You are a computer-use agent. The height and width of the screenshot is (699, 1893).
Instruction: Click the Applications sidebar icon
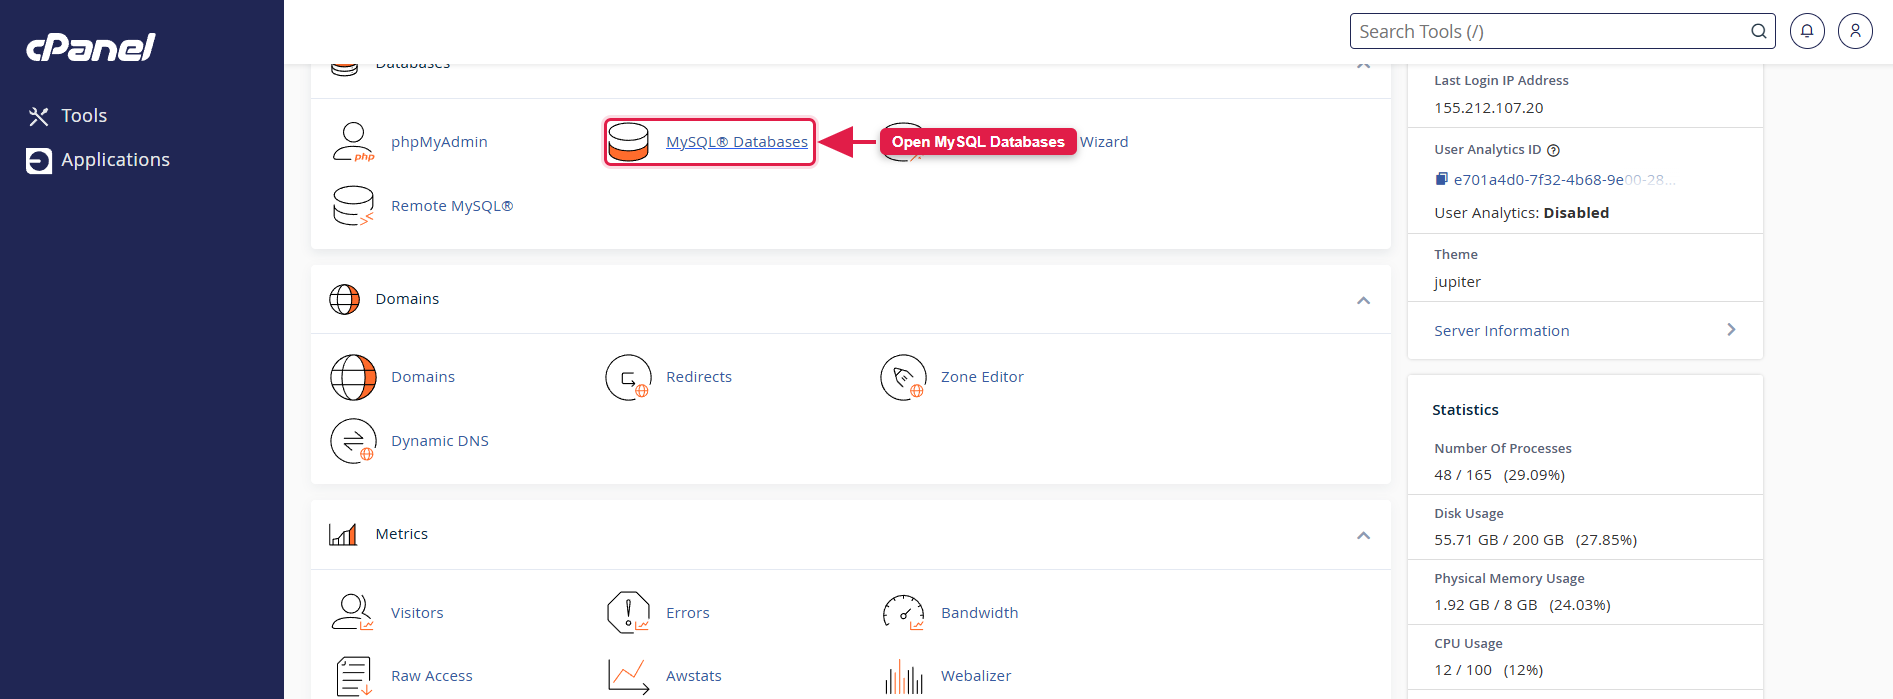pyautogui.click(x=39, y=161)
